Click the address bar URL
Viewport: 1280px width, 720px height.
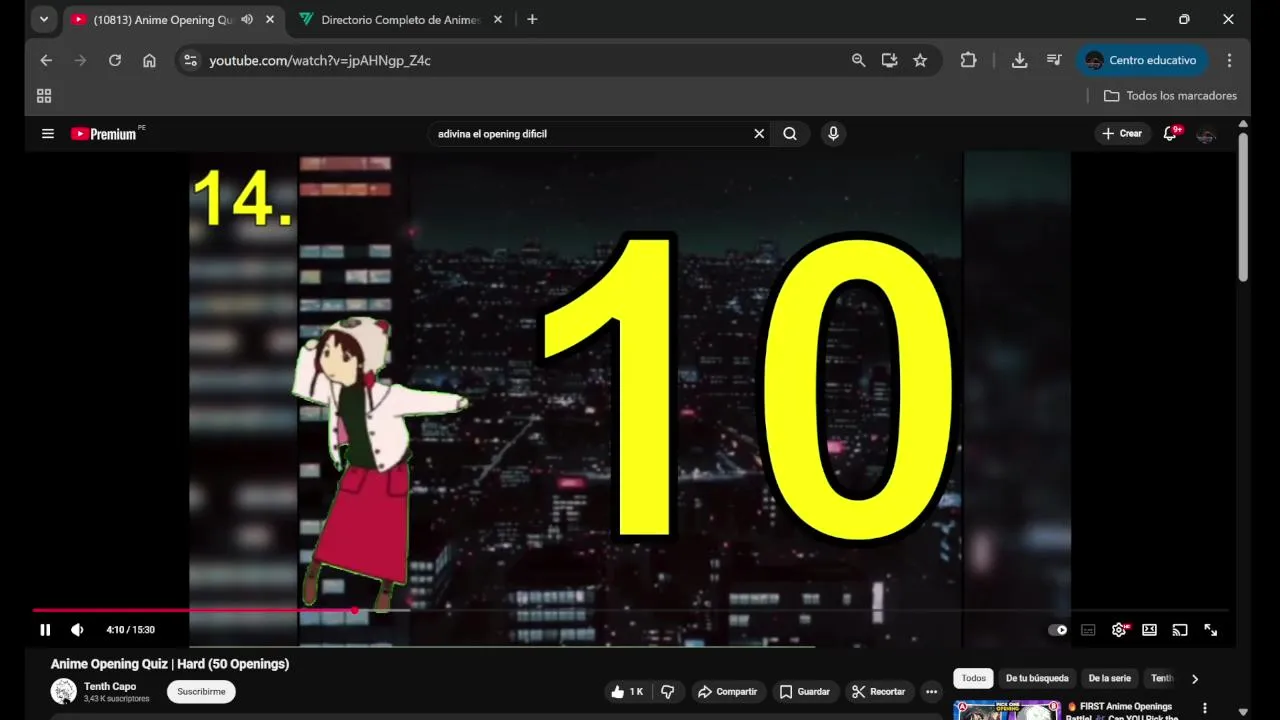pos(320,60)
